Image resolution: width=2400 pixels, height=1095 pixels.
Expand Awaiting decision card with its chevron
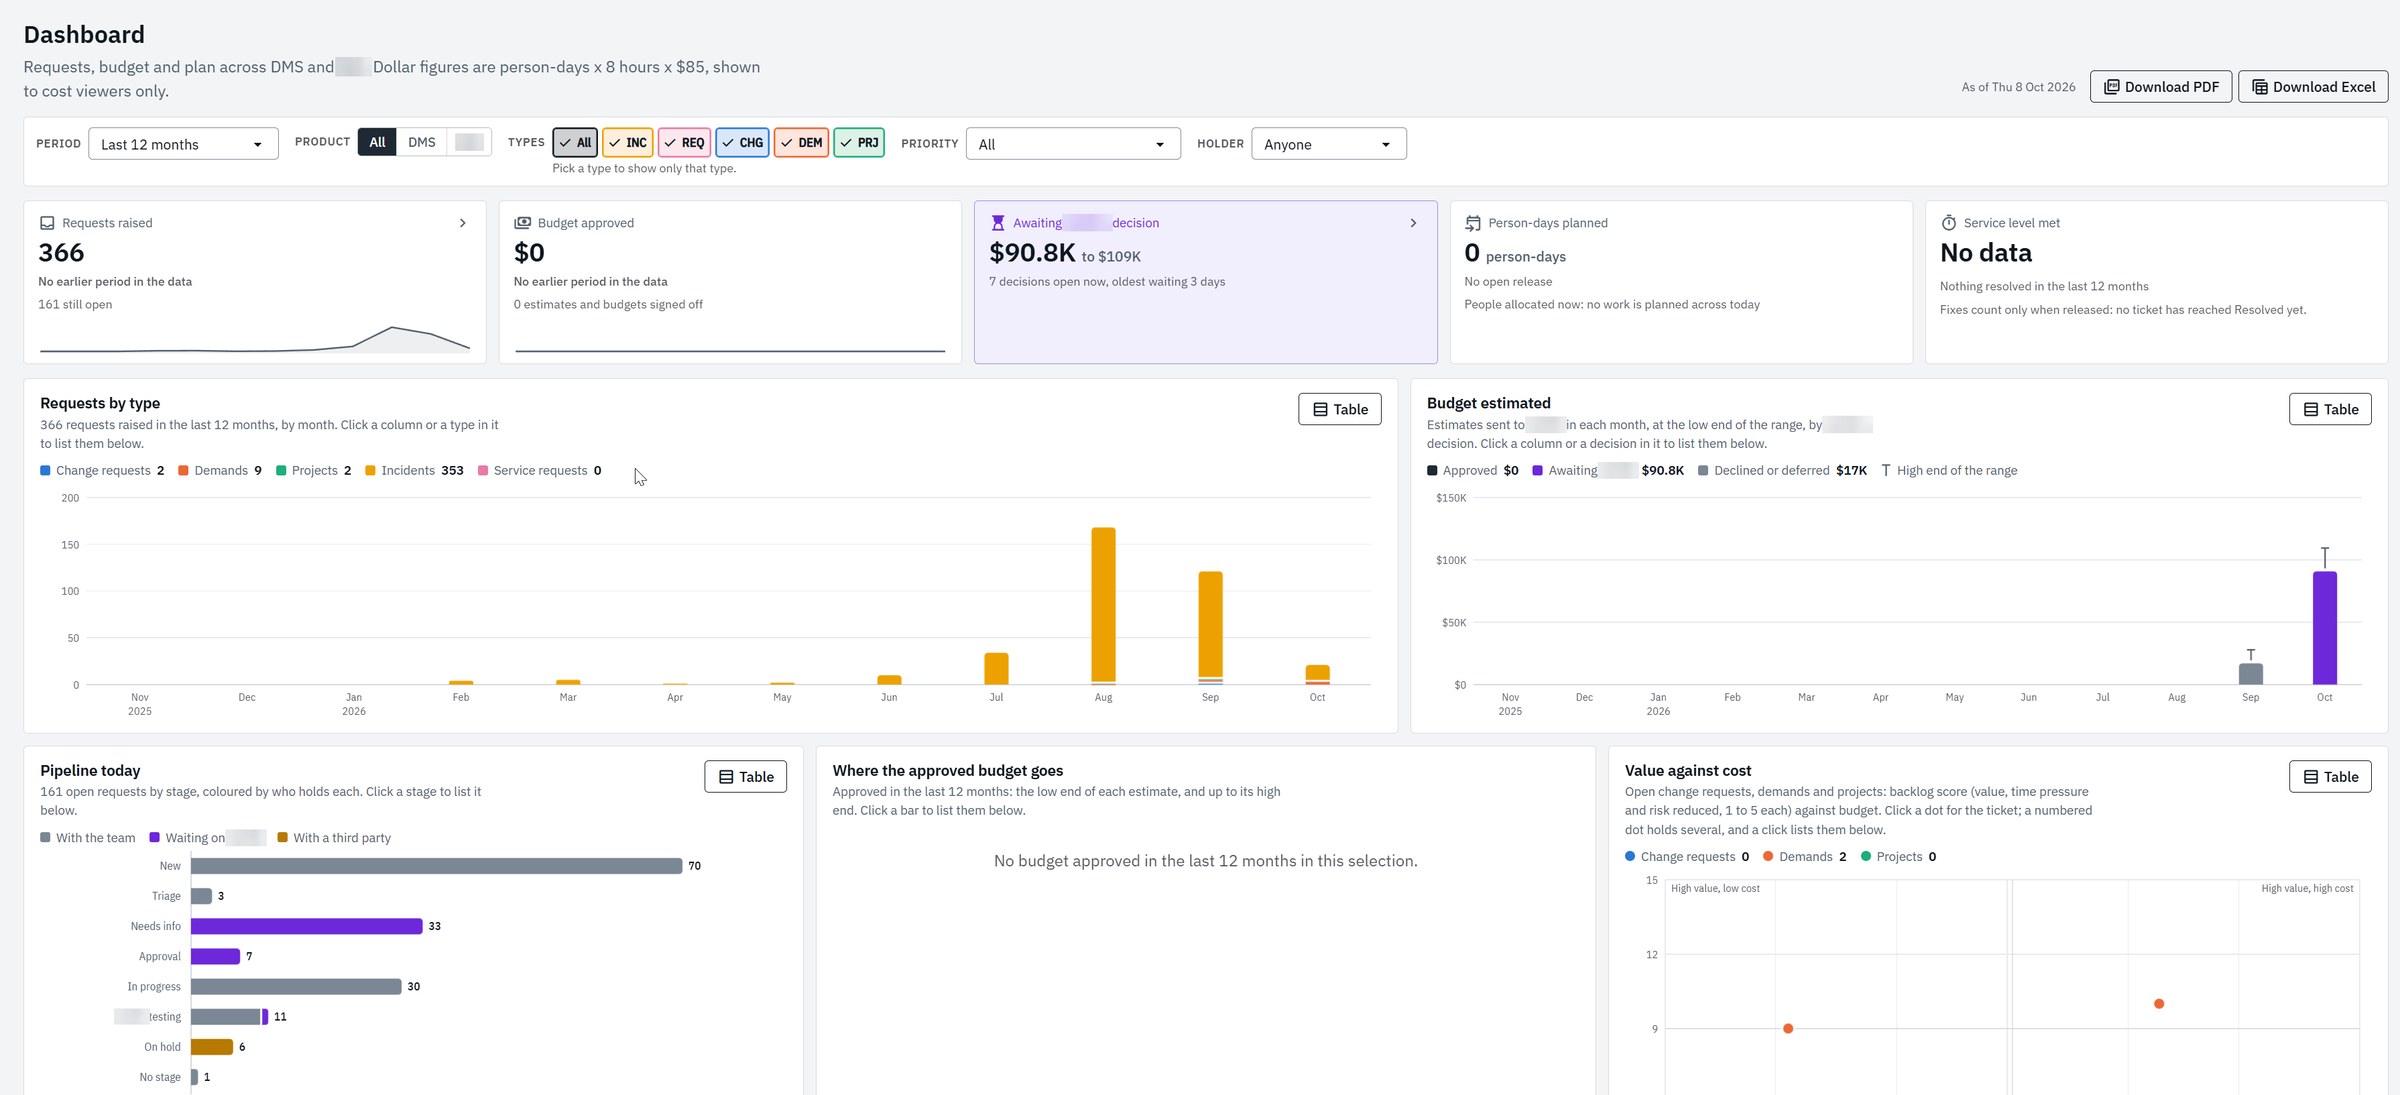pos(1413,223)
